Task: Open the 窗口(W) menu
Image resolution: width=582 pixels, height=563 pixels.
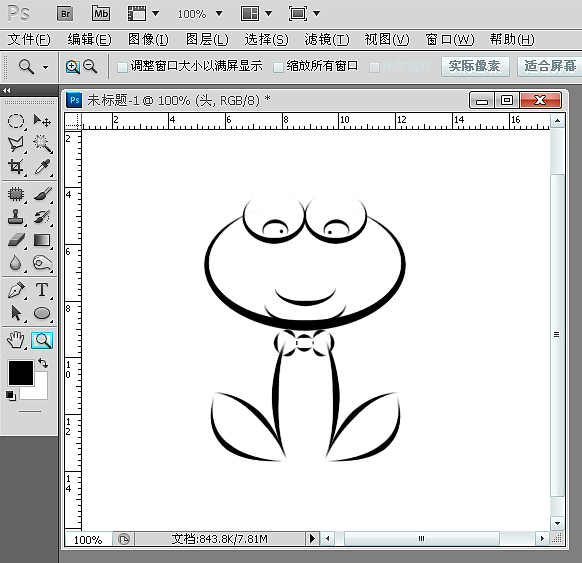Action: 449,39
